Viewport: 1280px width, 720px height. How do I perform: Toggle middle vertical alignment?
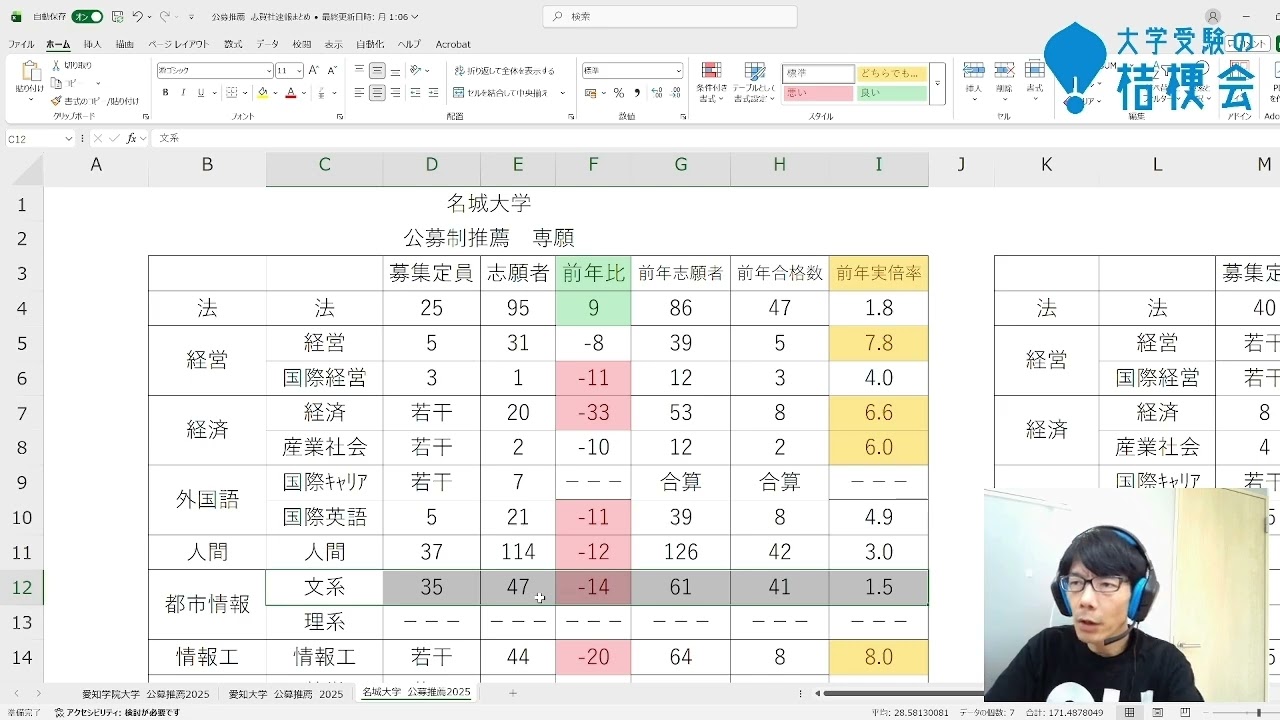click(378, 70)
